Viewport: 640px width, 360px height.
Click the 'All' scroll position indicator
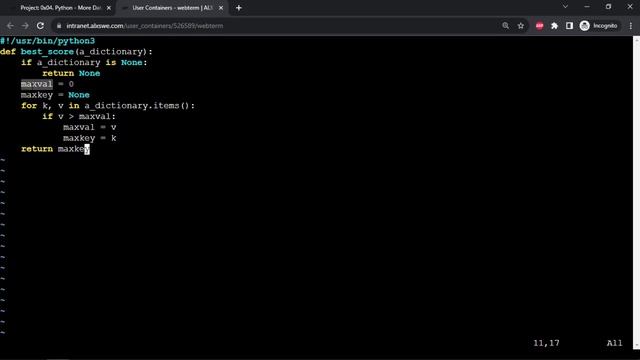click(614, 343)
